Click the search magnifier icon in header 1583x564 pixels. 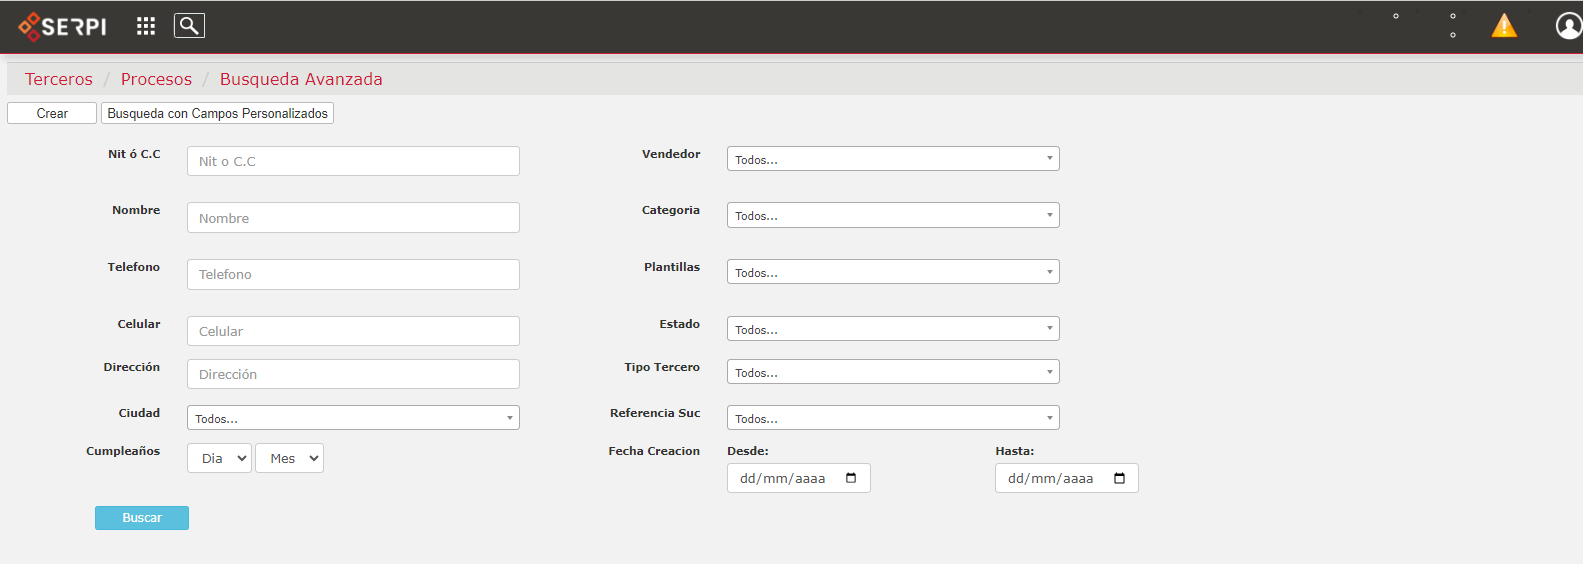tap(189, 26)
